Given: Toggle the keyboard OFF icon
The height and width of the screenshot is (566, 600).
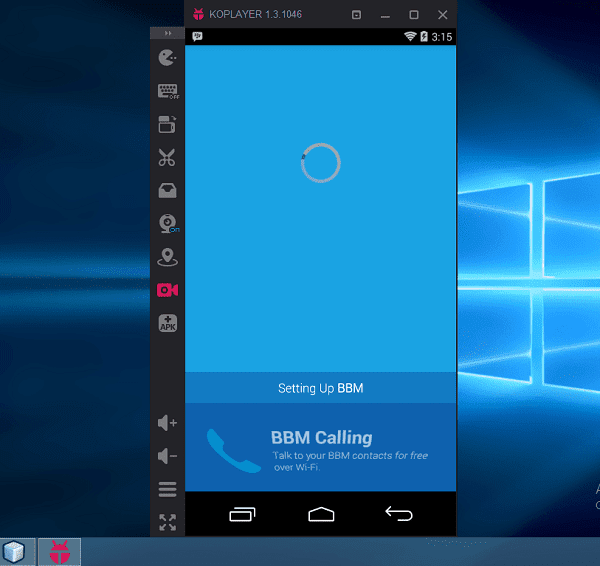Looking at the screenshot, I should pyautogui.click(x=168, y=91).
